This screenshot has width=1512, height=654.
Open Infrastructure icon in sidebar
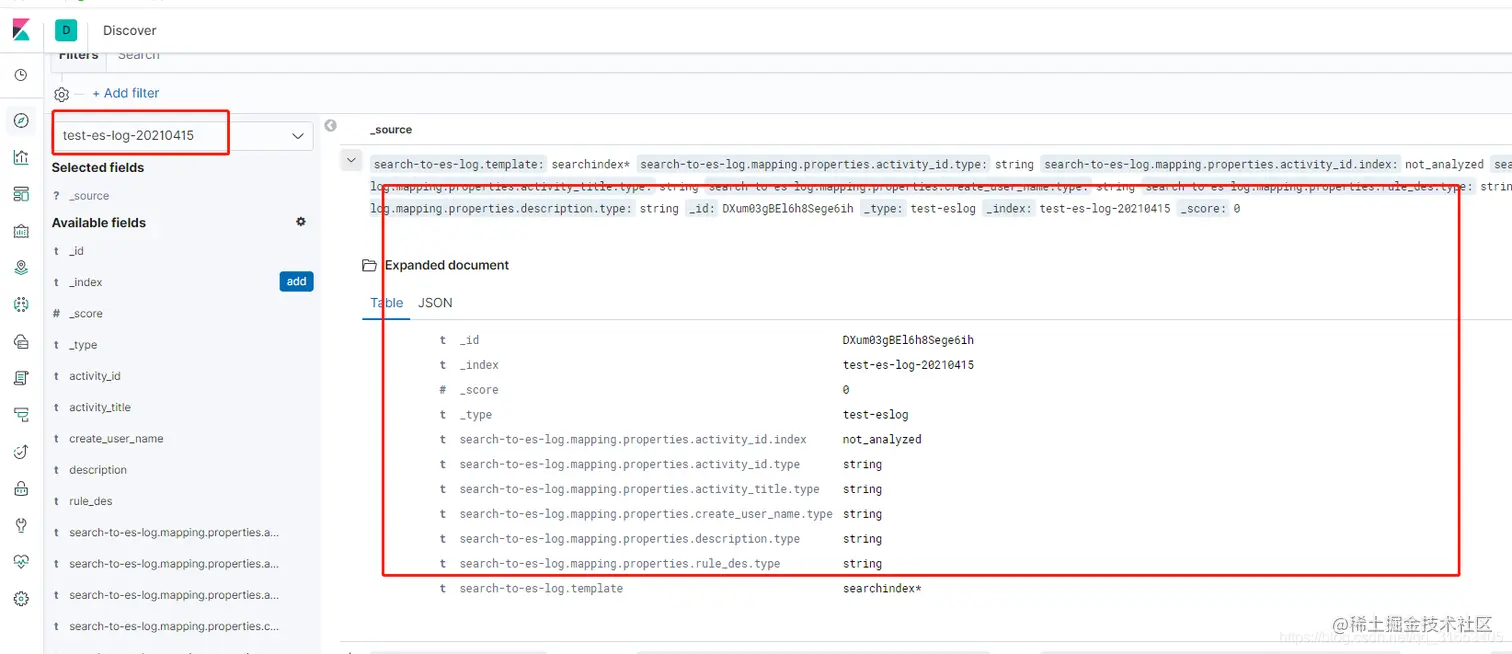click(x=21, y=341)
